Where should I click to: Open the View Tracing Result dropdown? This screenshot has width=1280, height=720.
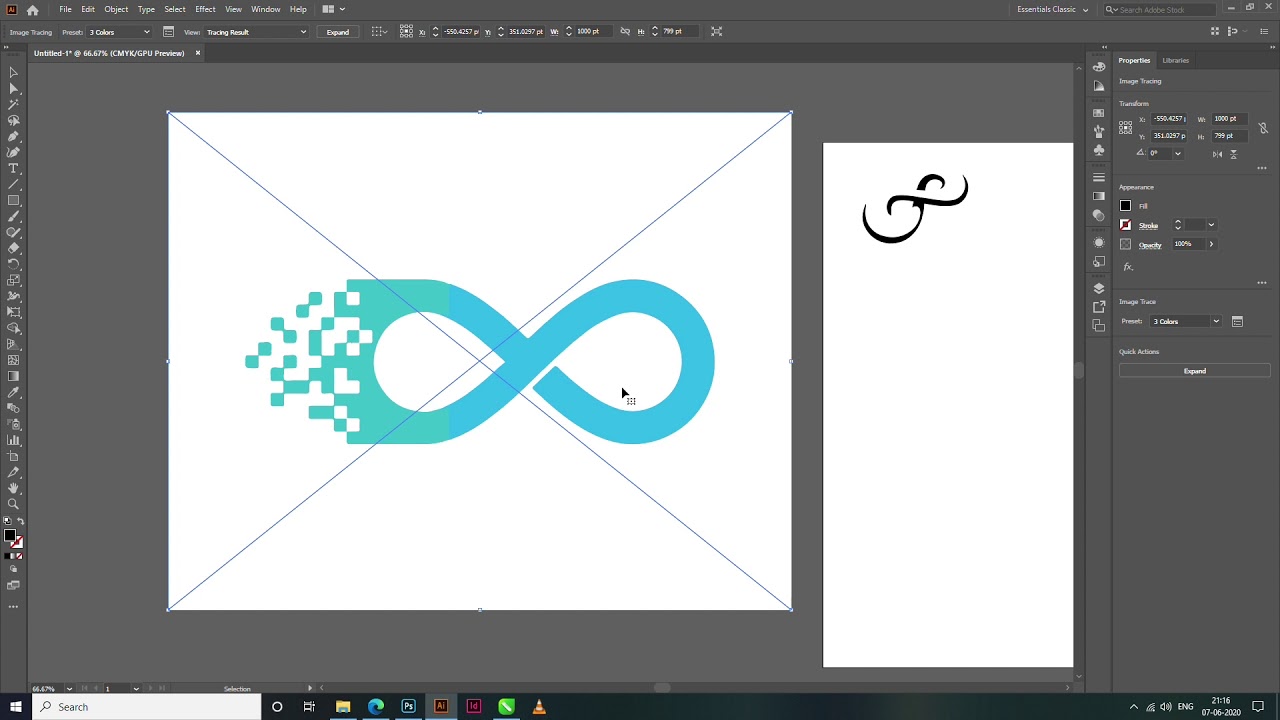tap(256, 32)
